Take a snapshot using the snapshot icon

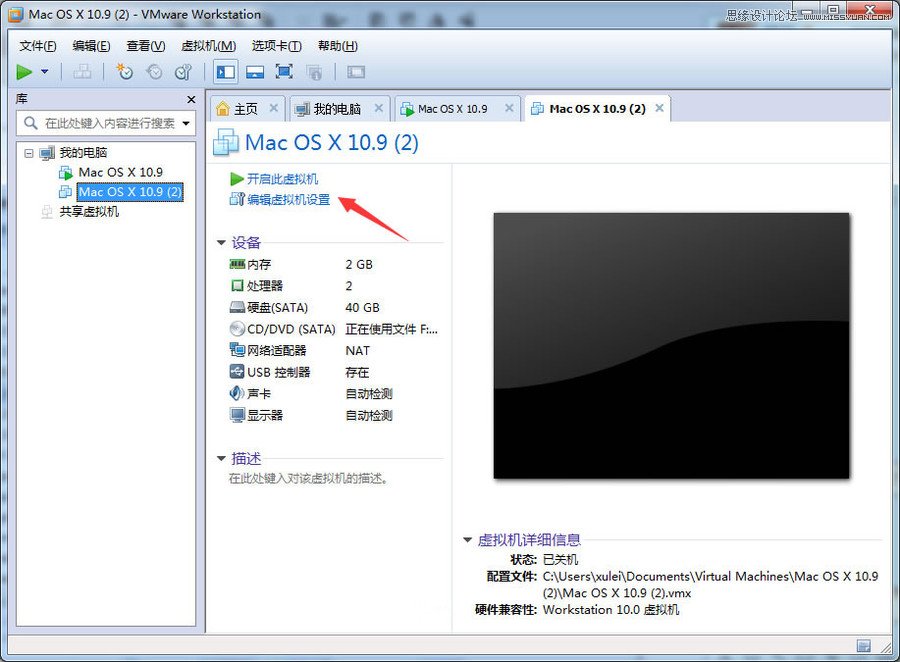124,71
